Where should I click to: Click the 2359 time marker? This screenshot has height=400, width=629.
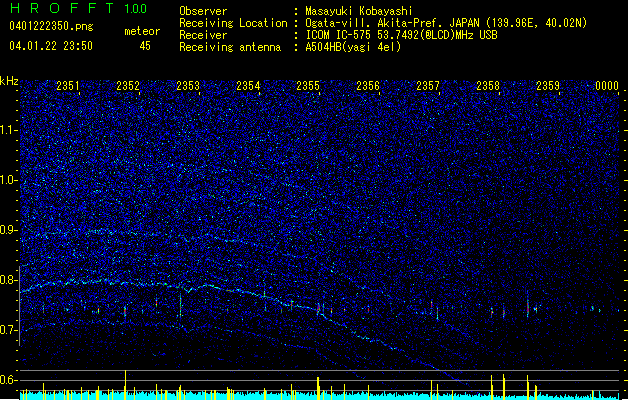click(x=548, y=86)
